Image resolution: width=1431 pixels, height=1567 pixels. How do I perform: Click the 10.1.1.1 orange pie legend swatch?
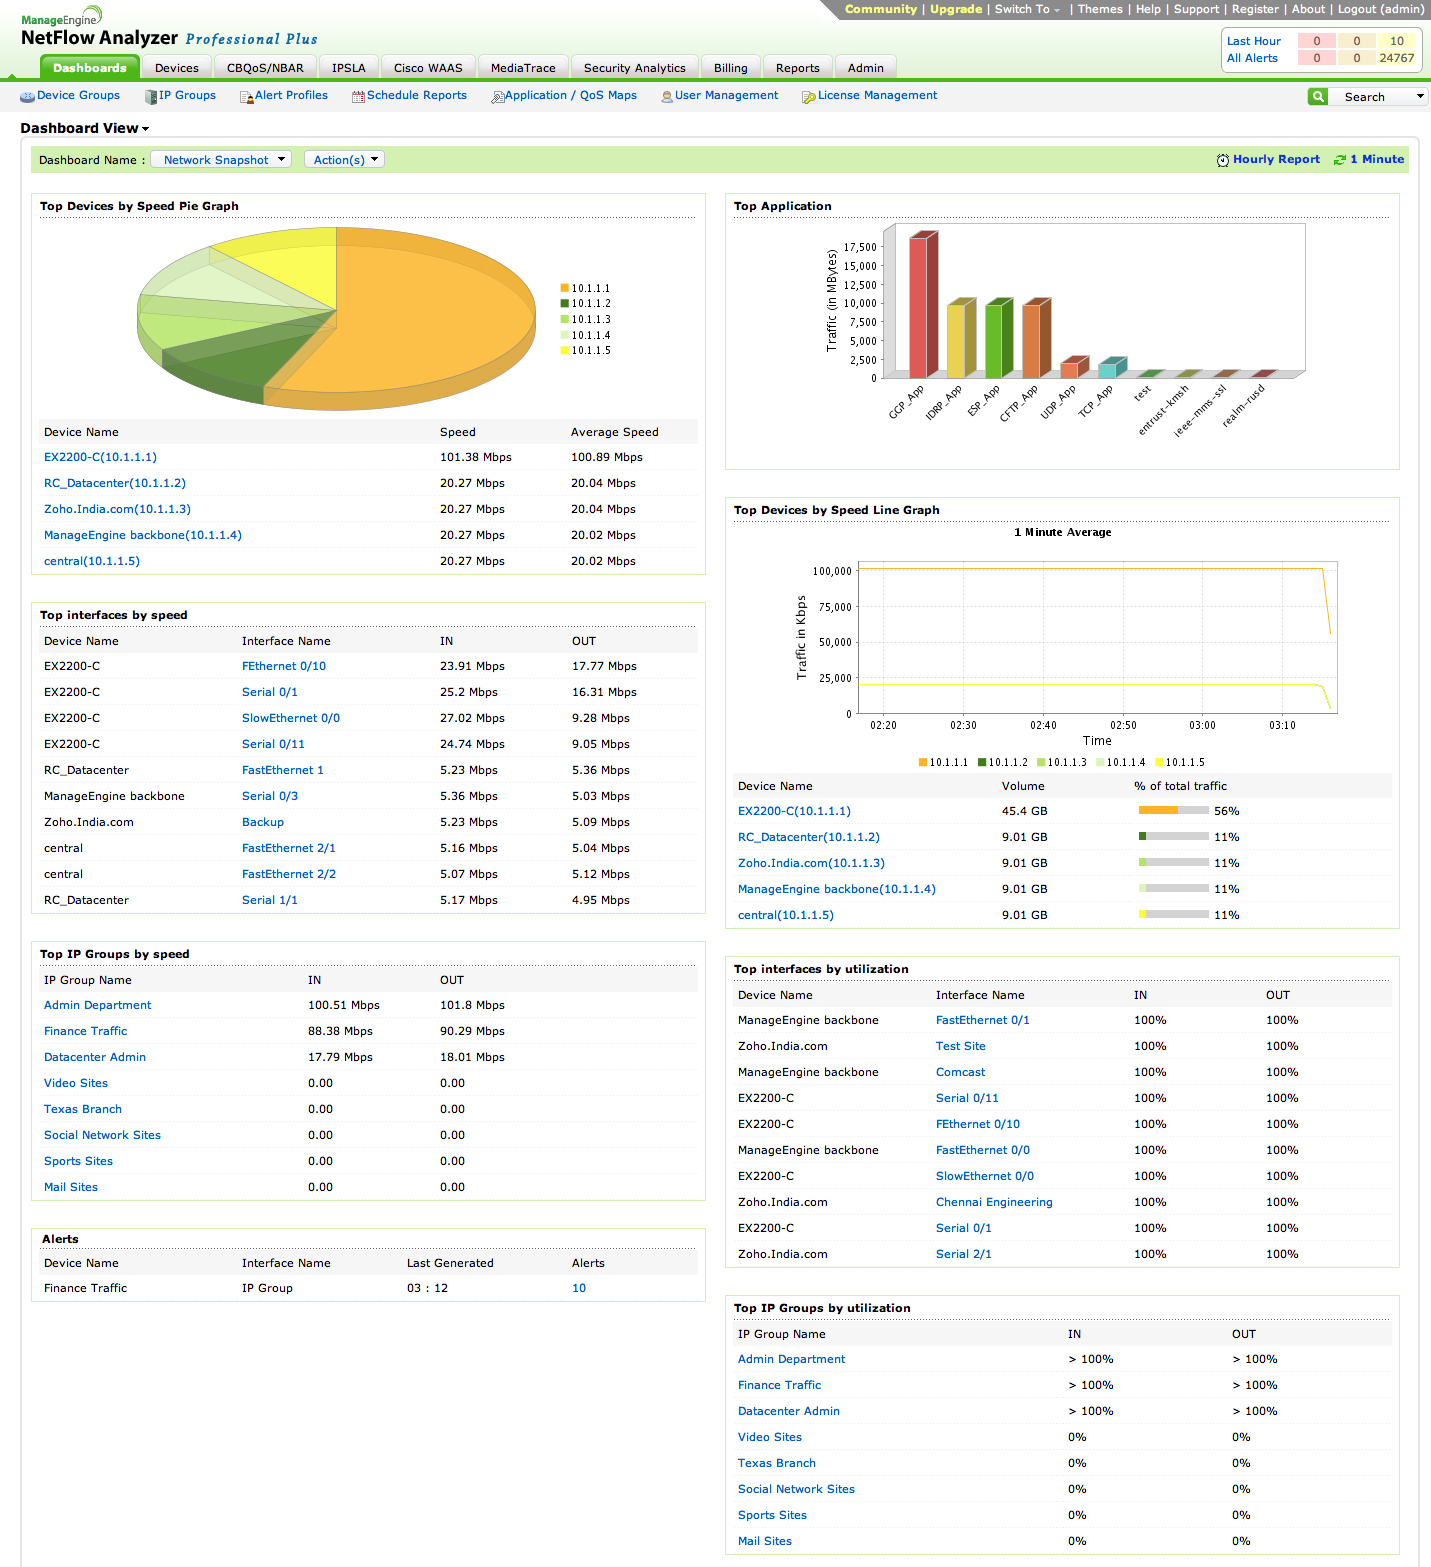click(564, 288)
